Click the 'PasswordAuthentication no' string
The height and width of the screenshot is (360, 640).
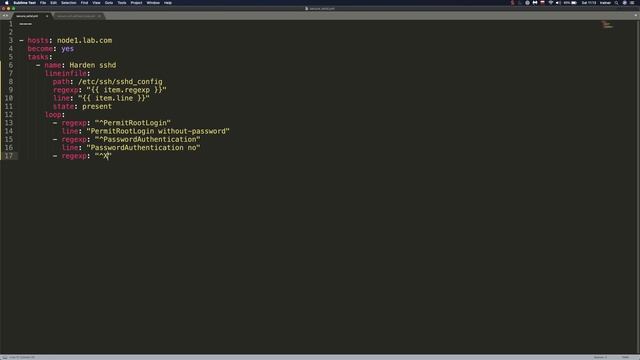coord(143,147)
